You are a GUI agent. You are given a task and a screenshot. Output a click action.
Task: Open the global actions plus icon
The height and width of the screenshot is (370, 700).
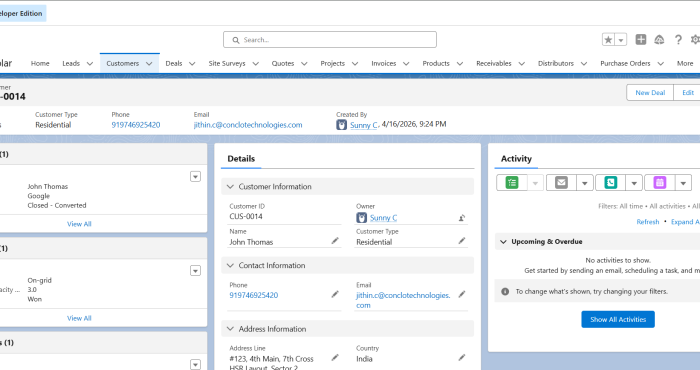[x=641, y=40]
